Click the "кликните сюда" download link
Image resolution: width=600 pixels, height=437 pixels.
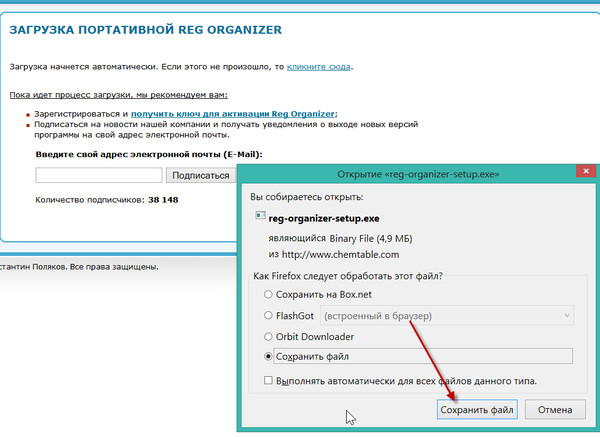(x=318, y=67)
